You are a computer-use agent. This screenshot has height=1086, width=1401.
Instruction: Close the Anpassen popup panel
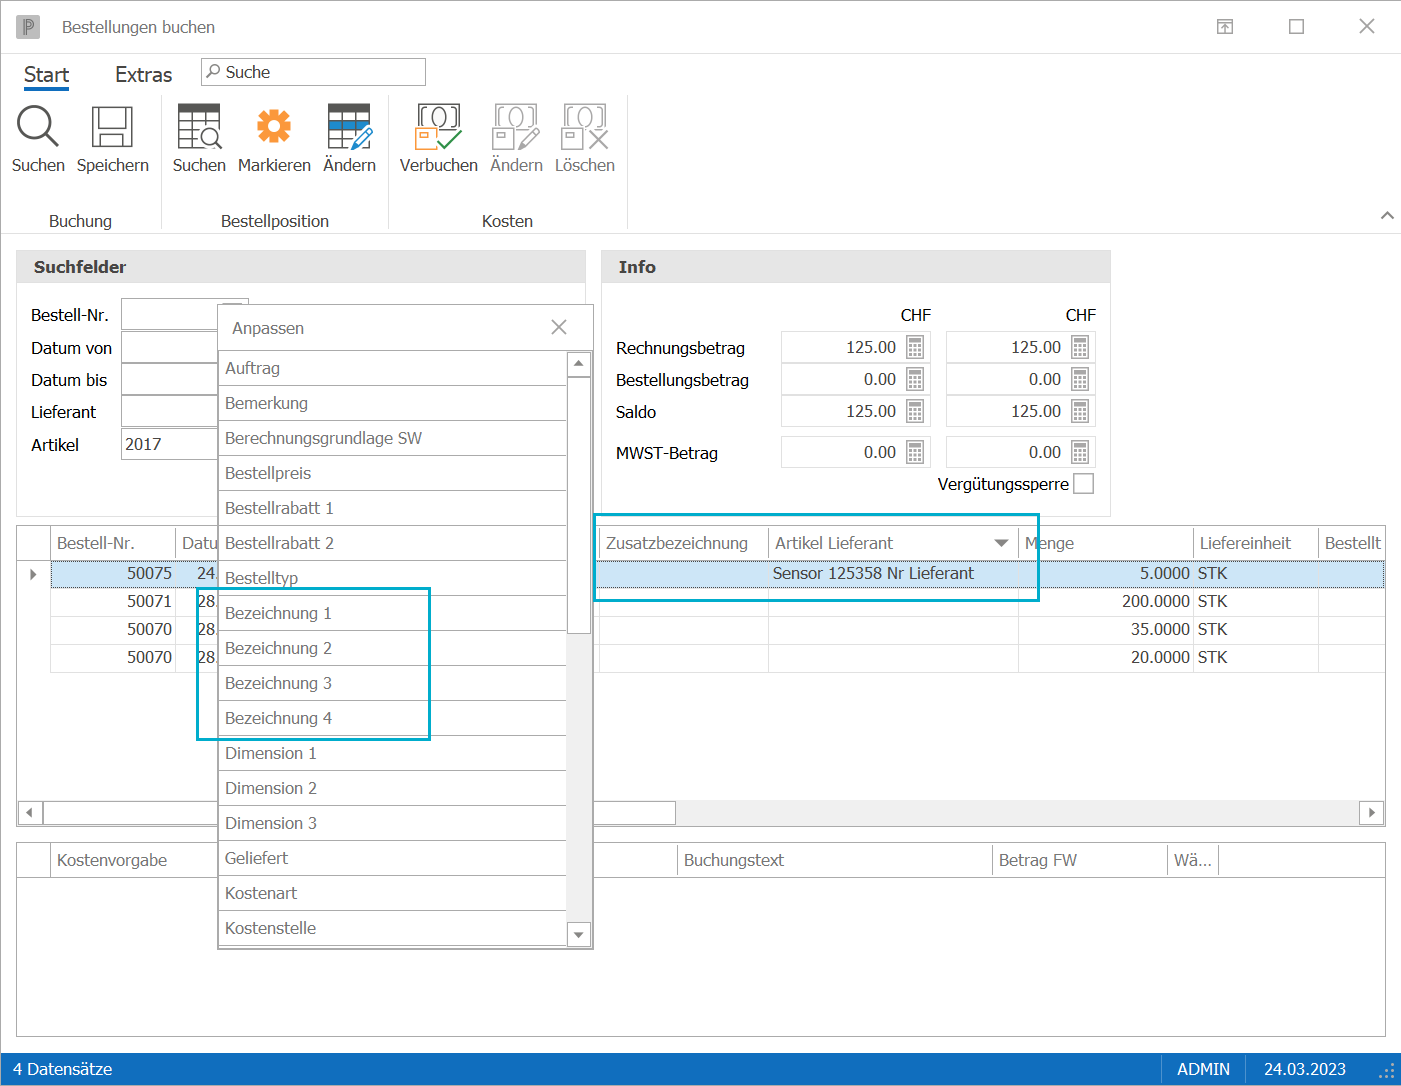[x=559, y=327]
